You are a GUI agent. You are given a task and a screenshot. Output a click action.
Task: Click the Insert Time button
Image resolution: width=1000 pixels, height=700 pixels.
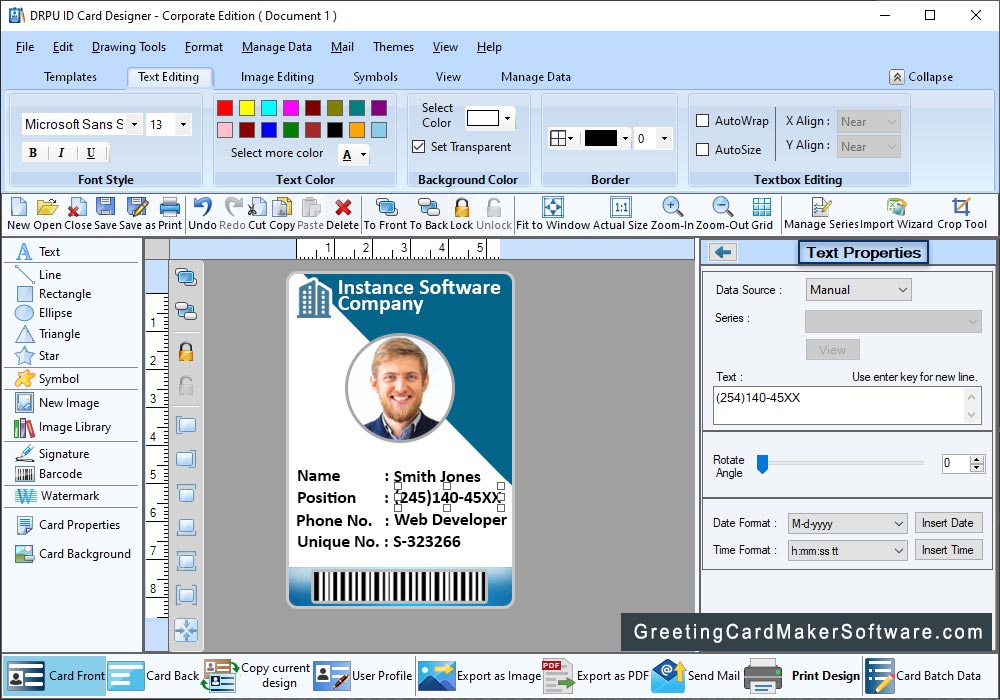(948, 550)
